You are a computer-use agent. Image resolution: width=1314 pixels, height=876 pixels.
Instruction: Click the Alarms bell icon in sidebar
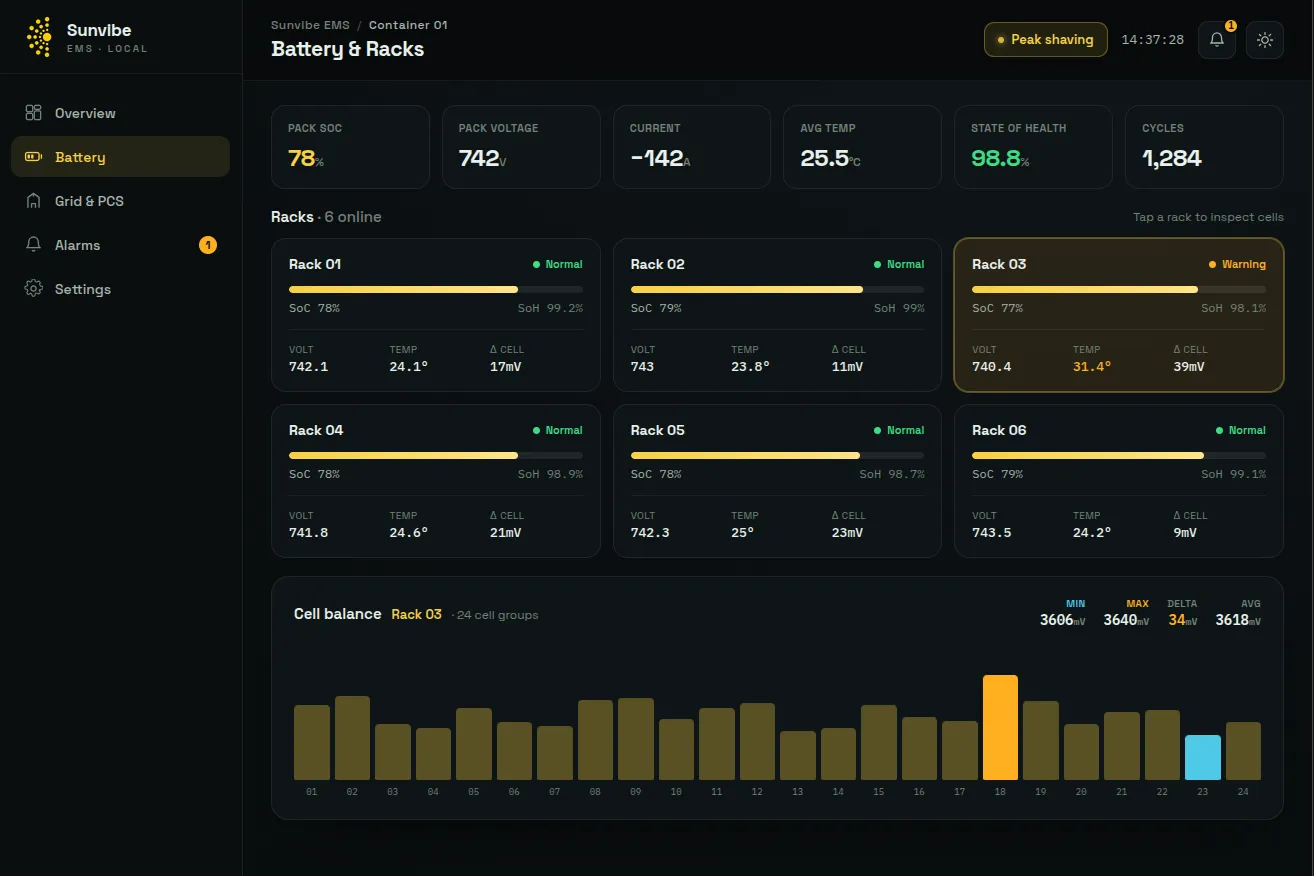(33, 245)
